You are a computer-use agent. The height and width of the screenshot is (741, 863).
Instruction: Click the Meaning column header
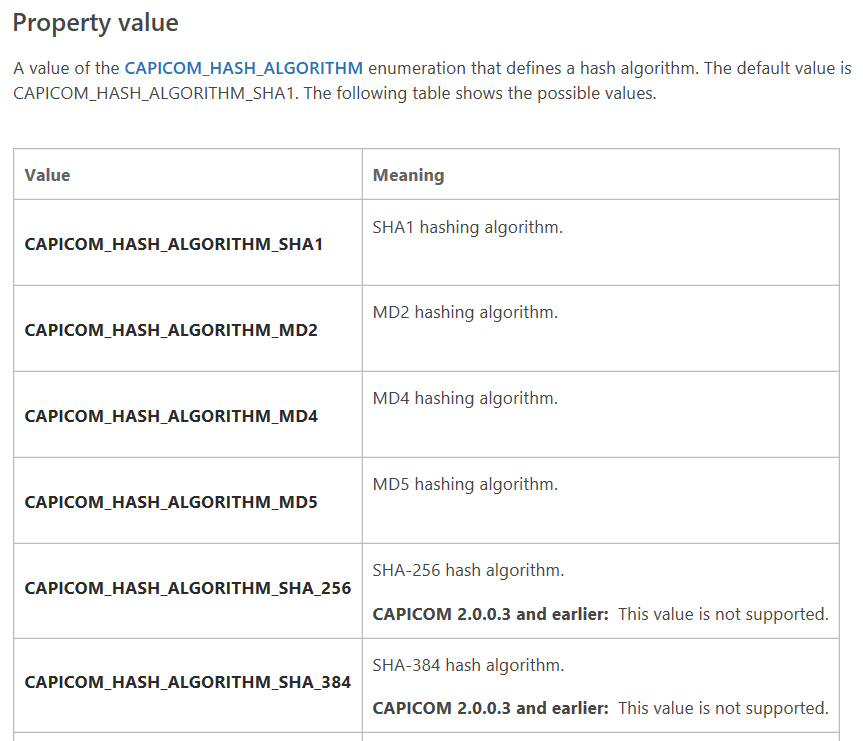pyautogui.click(x=408, y=175)
